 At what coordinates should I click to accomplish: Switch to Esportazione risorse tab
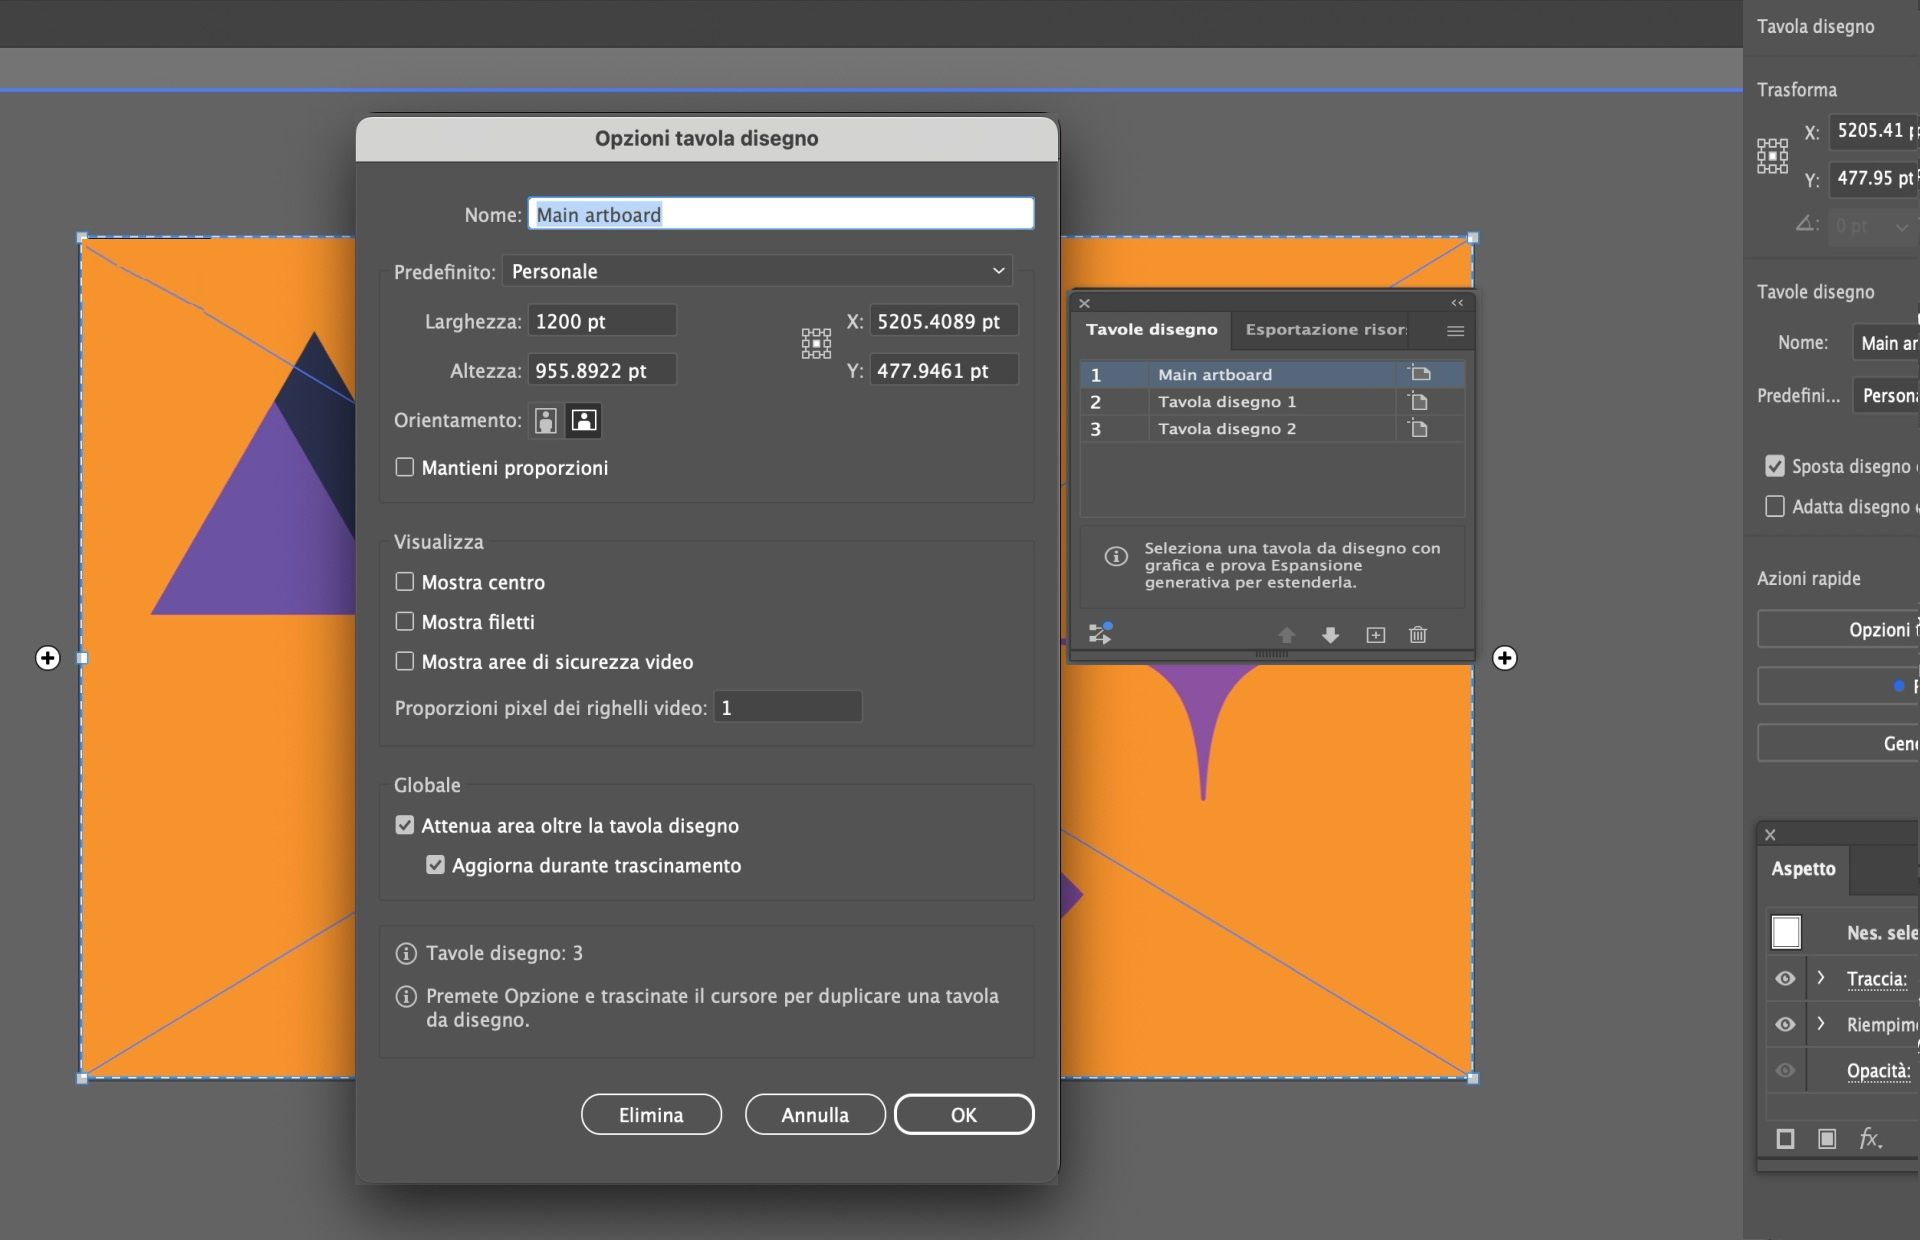click(1325, 330)
